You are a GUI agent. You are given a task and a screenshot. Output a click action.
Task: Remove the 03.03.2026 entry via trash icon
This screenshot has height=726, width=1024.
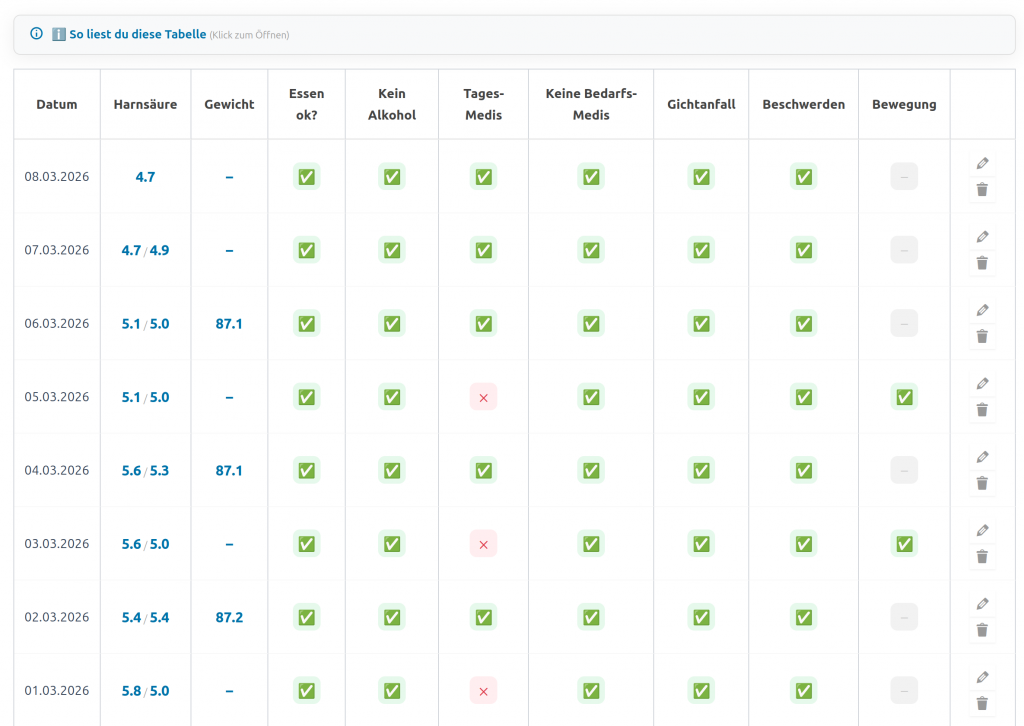tap(982, 557)
